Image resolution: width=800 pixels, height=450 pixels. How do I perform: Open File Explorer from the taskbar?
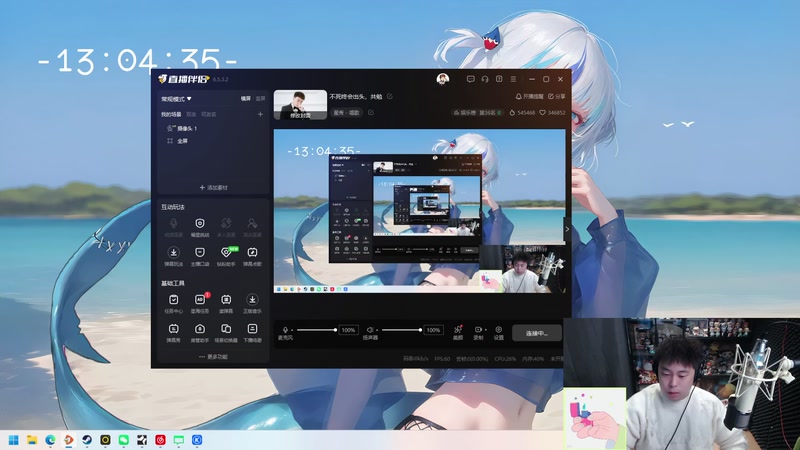[32, 440]
